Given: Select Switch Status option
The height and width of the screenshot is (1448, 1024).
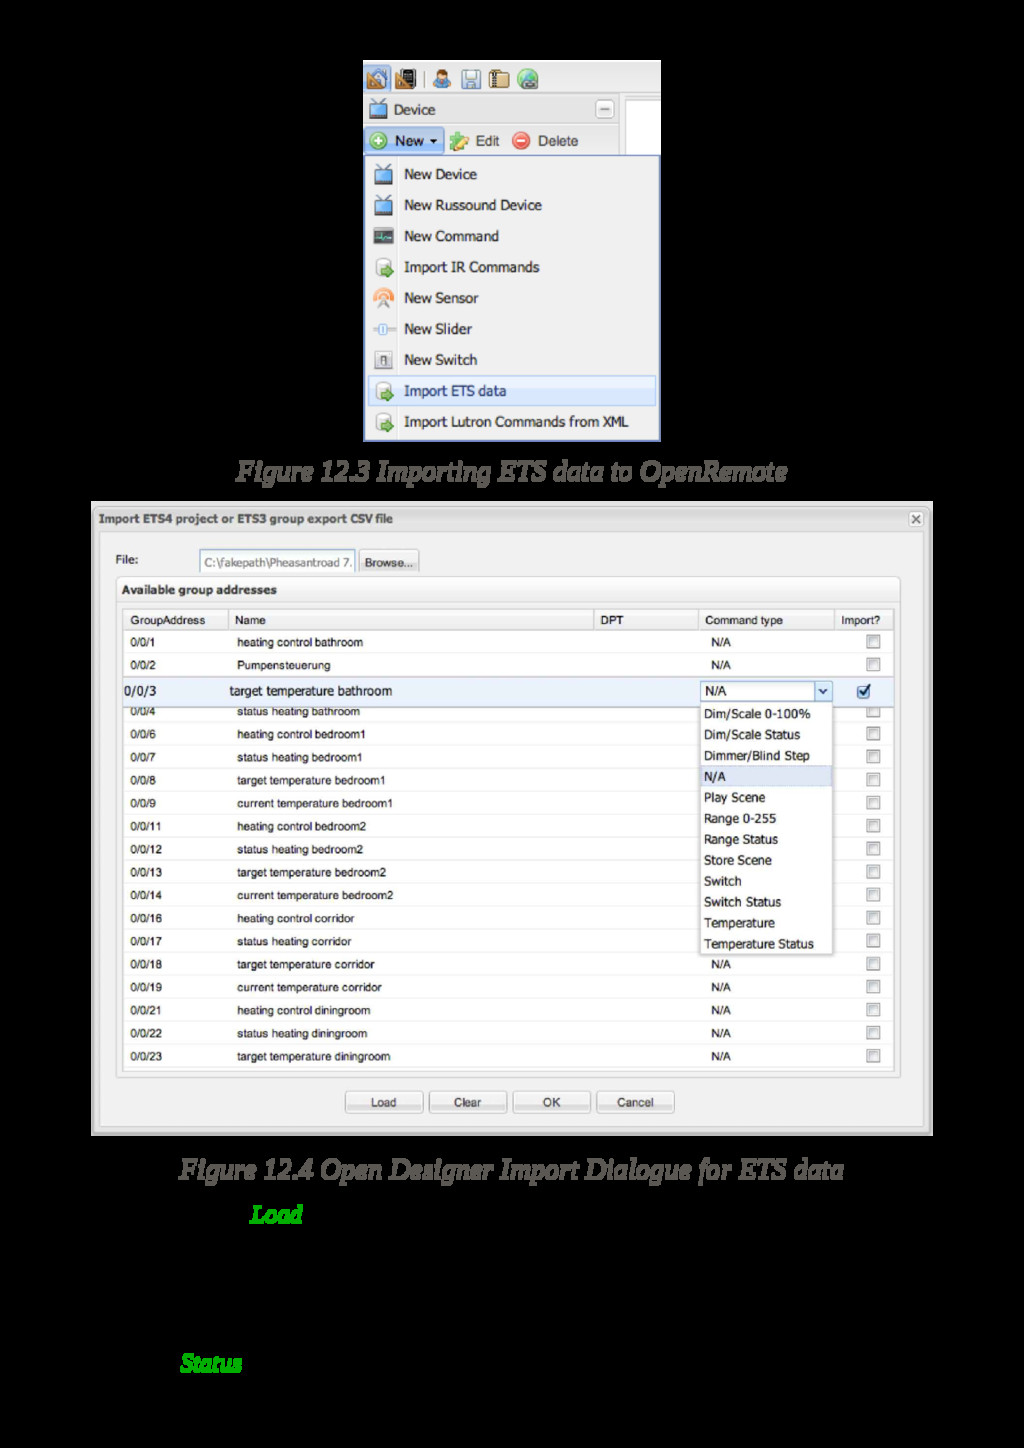Looking at the screenshot, I should [766, 902].
